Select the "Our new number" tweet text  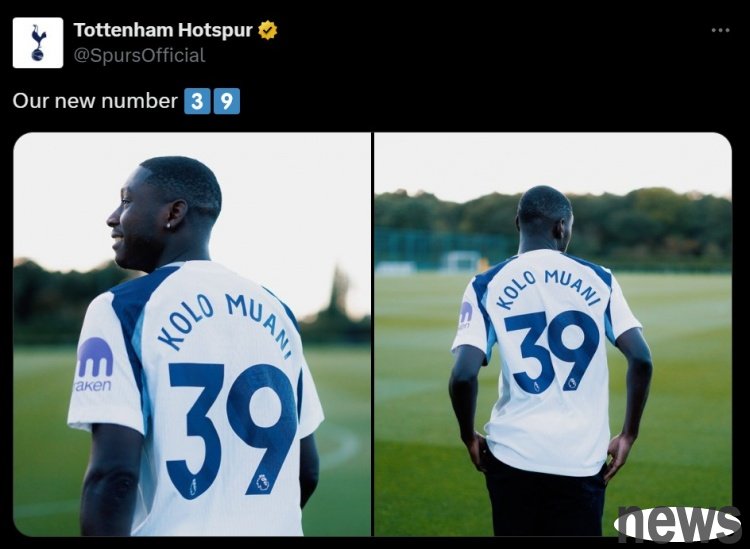95,101
